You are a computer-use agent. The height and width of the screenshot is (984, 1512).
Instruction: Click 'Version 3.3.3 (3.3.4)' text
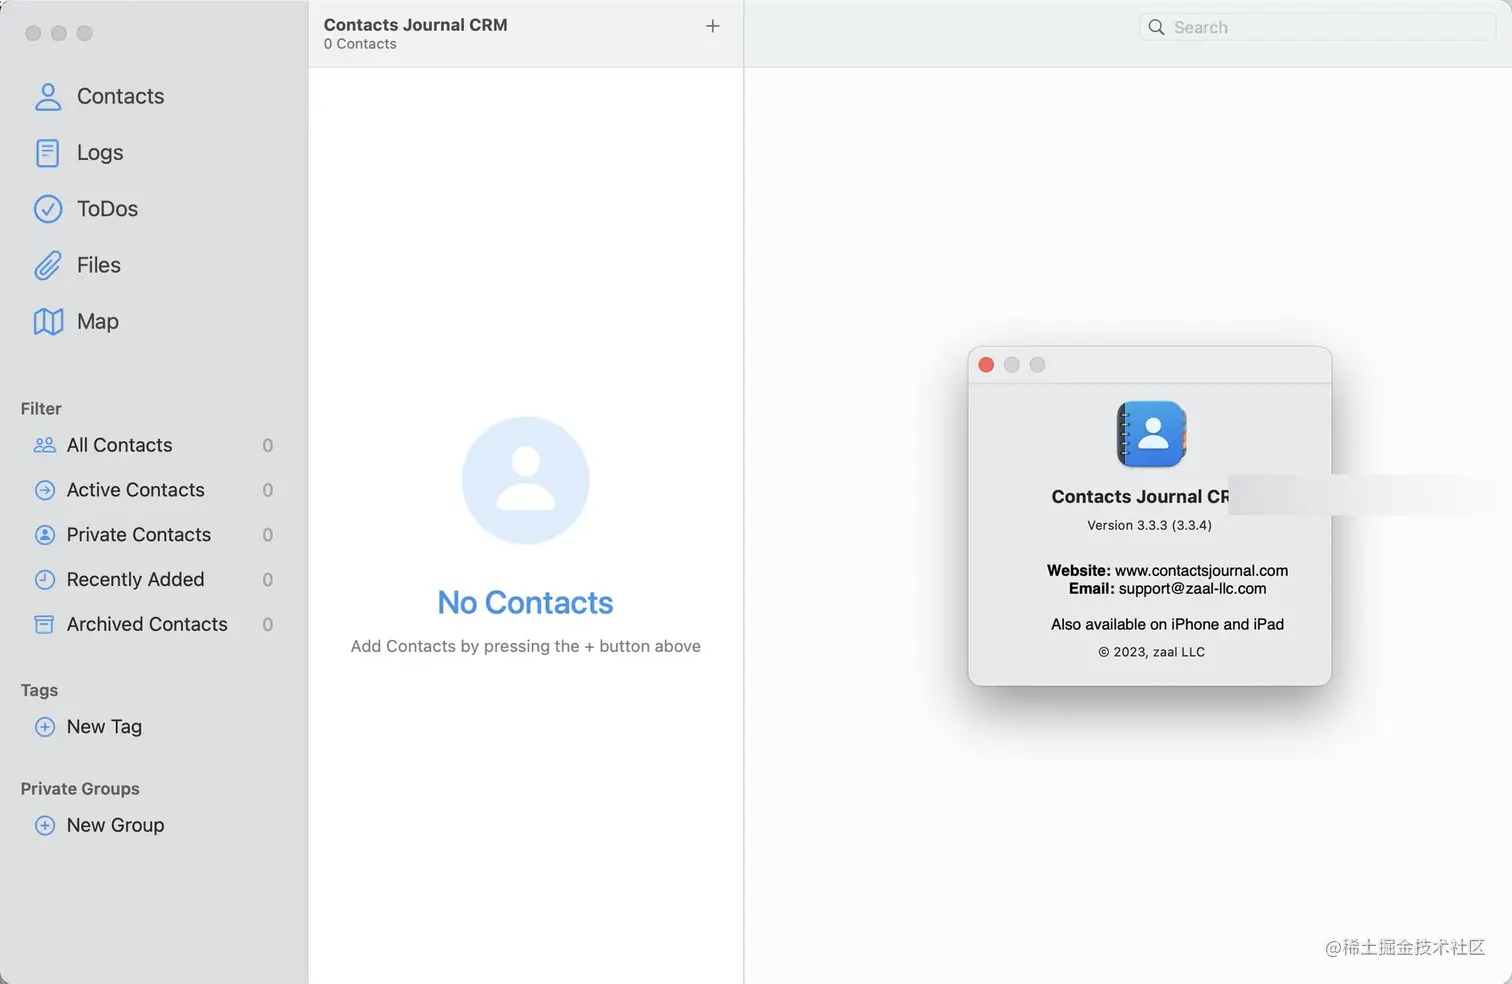click(1149, 525)
